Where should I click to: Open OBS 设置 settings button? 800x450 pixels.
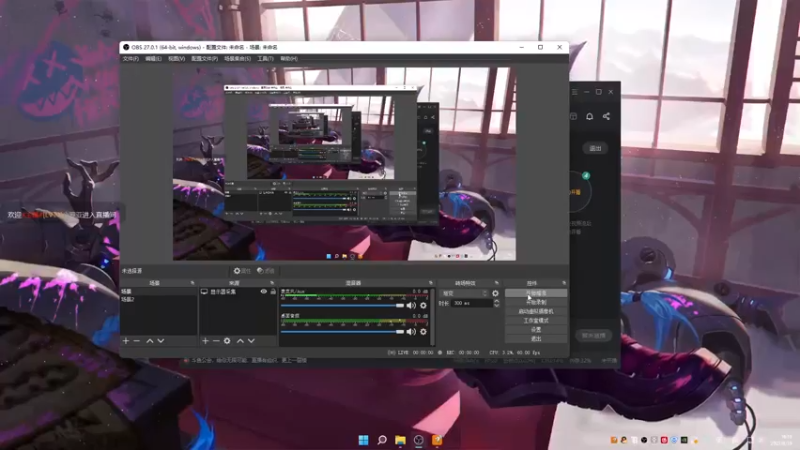pos(536,330)
